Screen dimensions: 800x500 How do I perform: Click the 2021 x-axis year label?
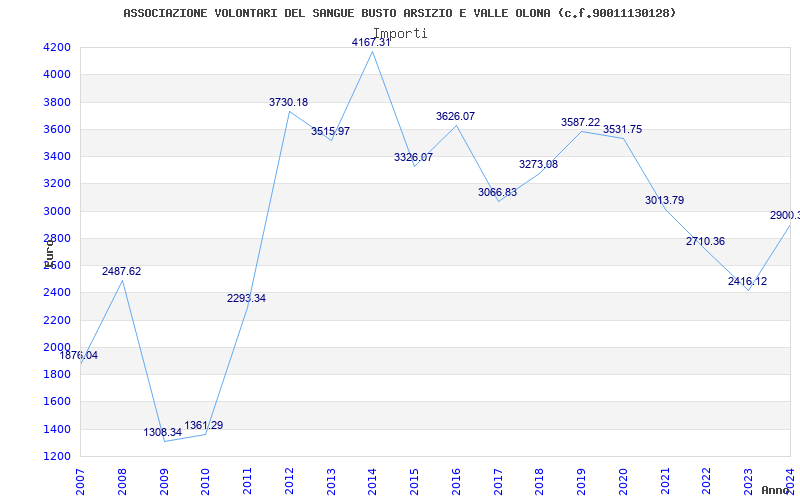[x=665, y=481]
